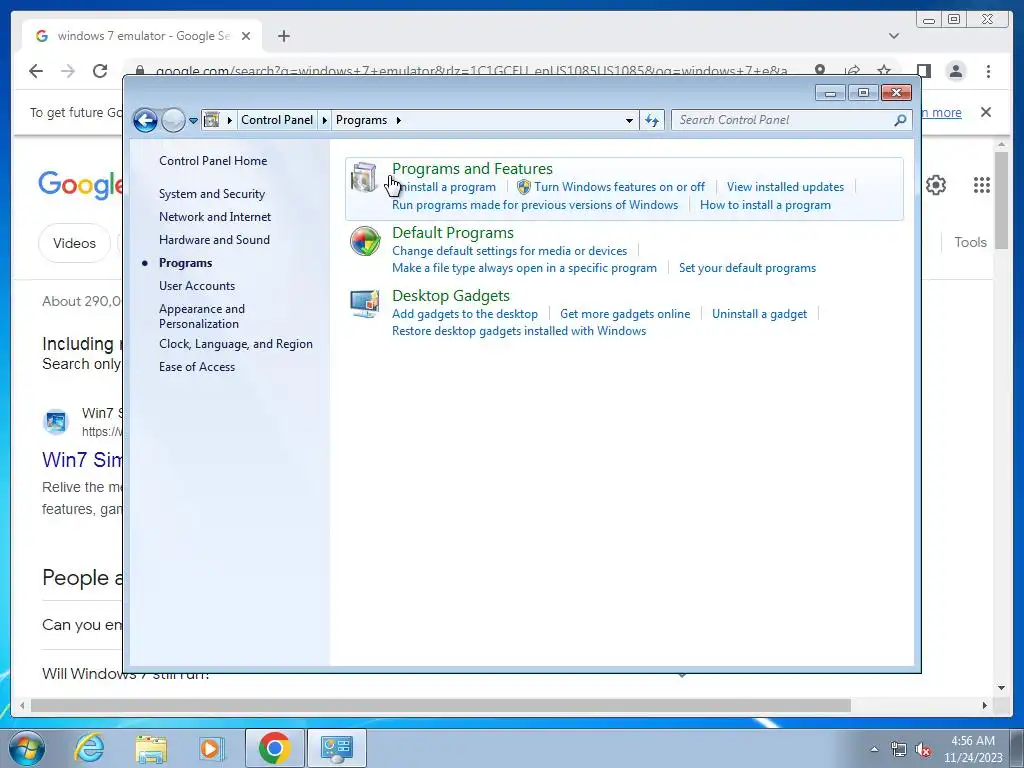Image resolution: width=1024 pixels, height=768 pixels.
Task: Go back in Chrome browser
Action: tap(36, 71)
